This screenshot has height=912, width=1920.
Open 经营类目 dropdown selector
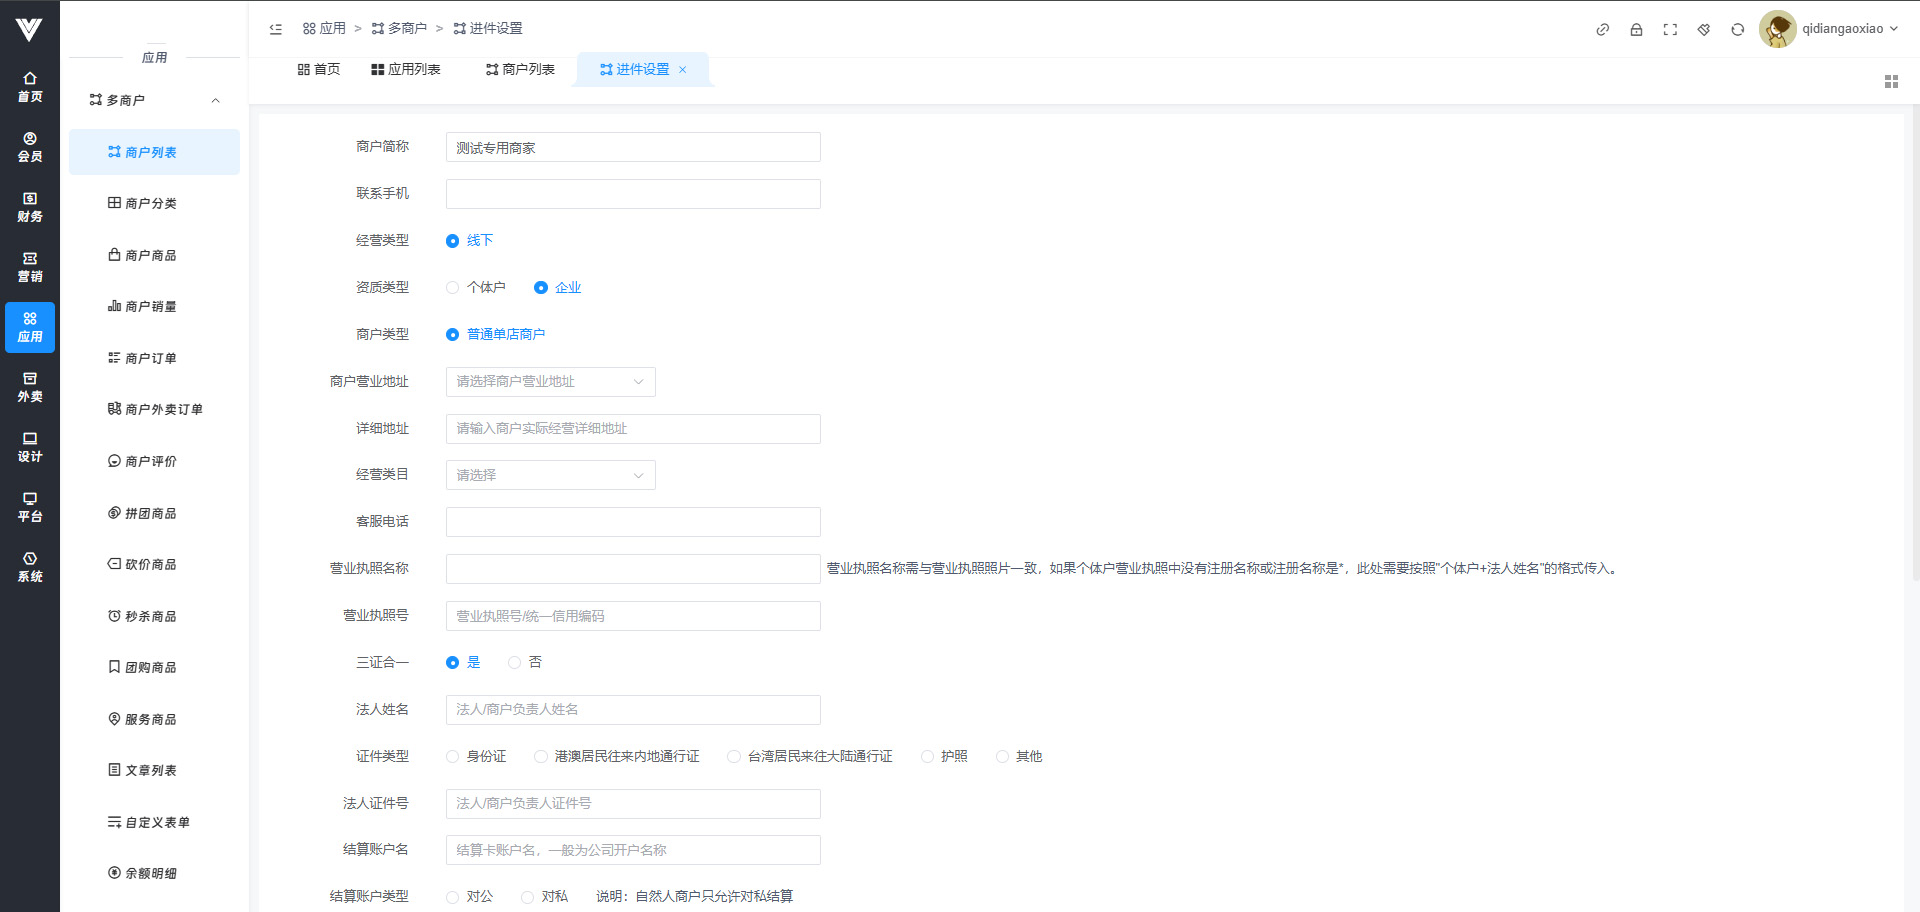pos(550,475)
